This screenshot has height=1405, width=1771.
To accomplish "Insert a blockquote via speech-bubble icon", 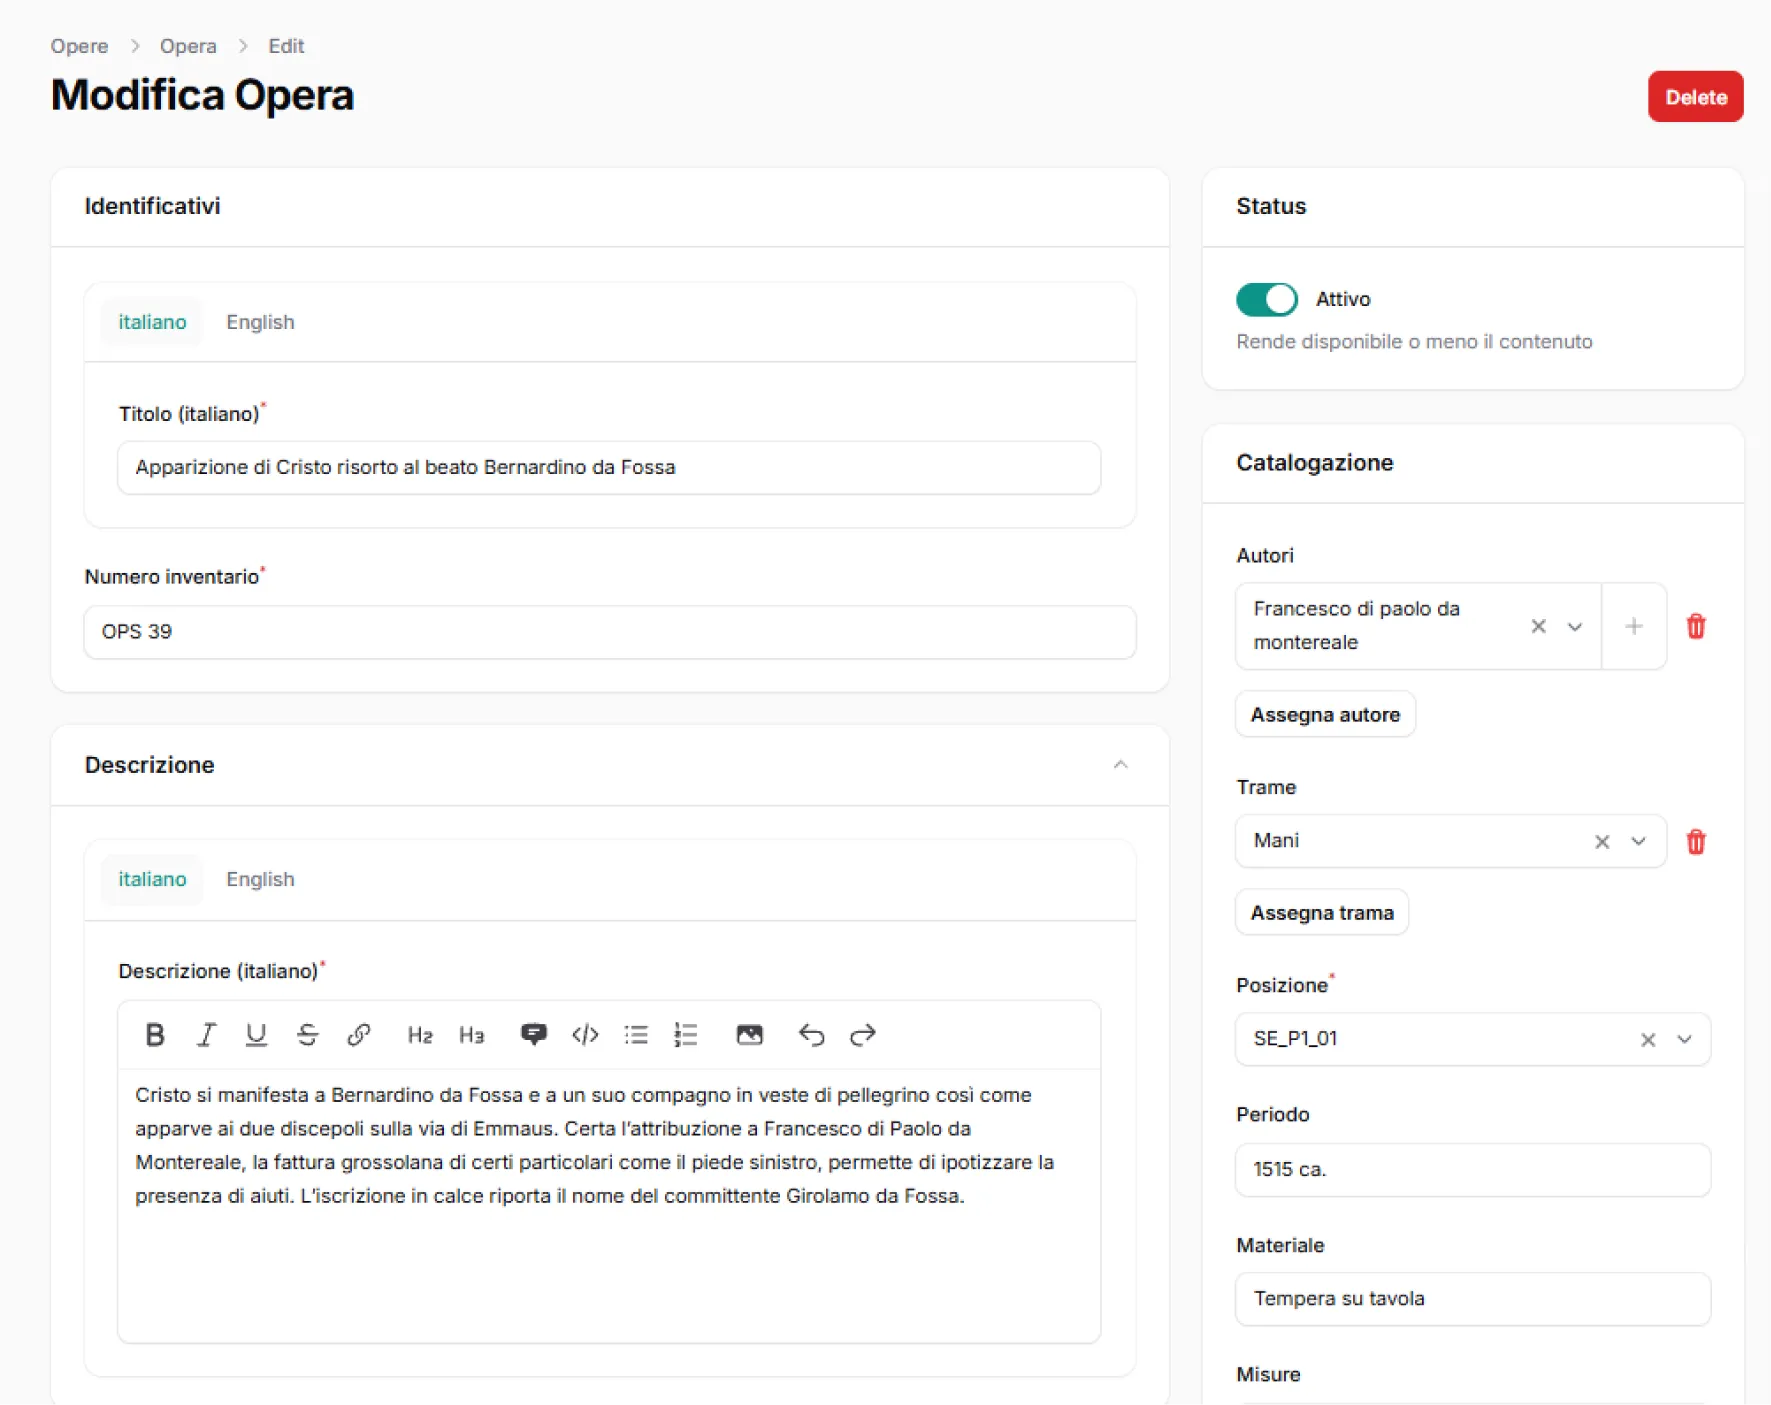I will 533,1035.
